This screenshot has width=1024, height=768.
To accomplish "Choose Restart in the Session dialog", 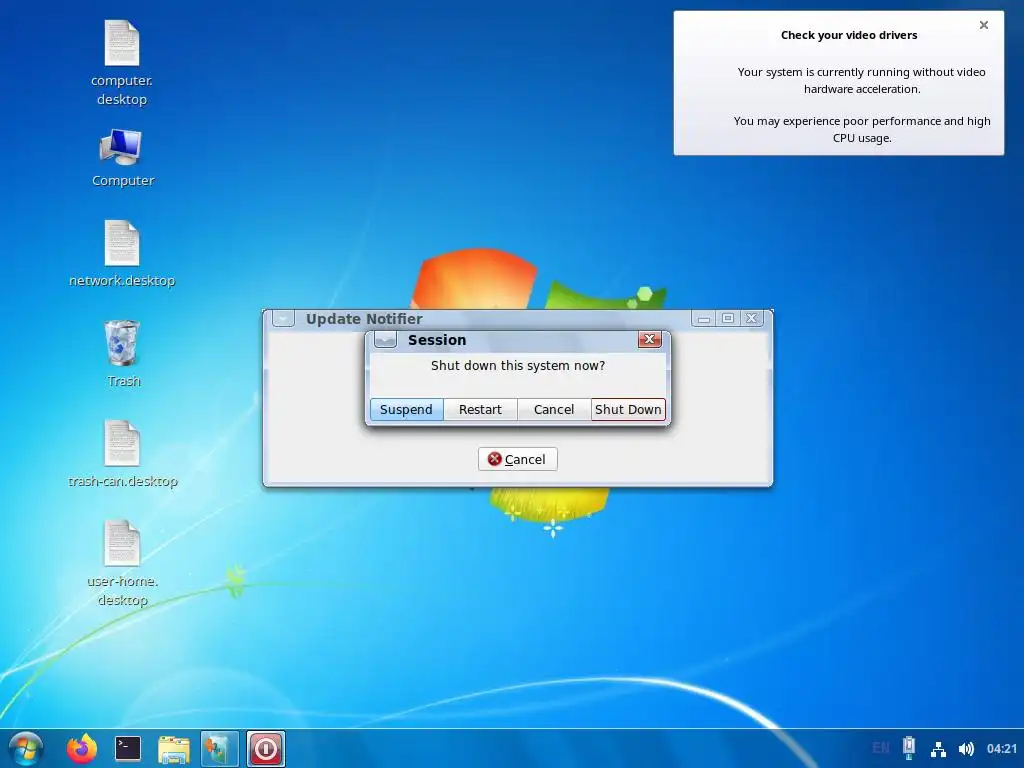I will (480, 409).
